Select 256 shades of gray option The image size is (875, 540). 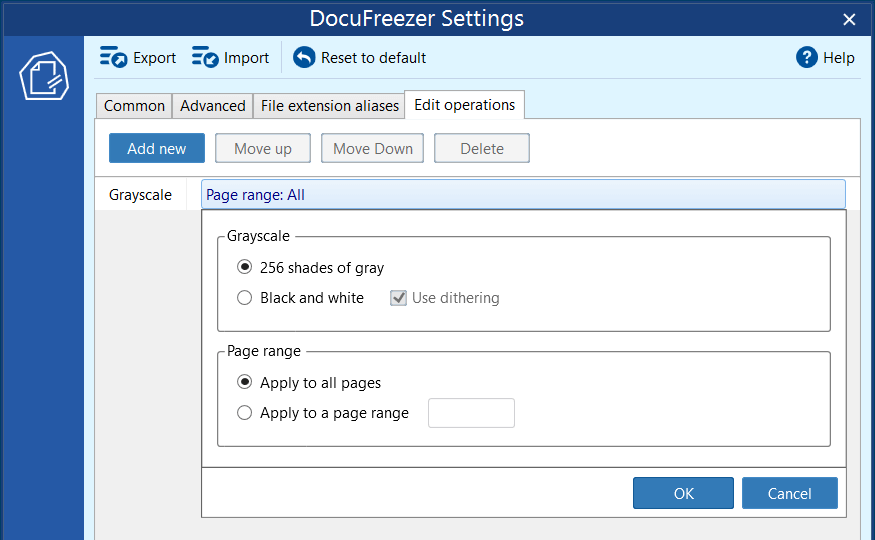pos(244,267)
